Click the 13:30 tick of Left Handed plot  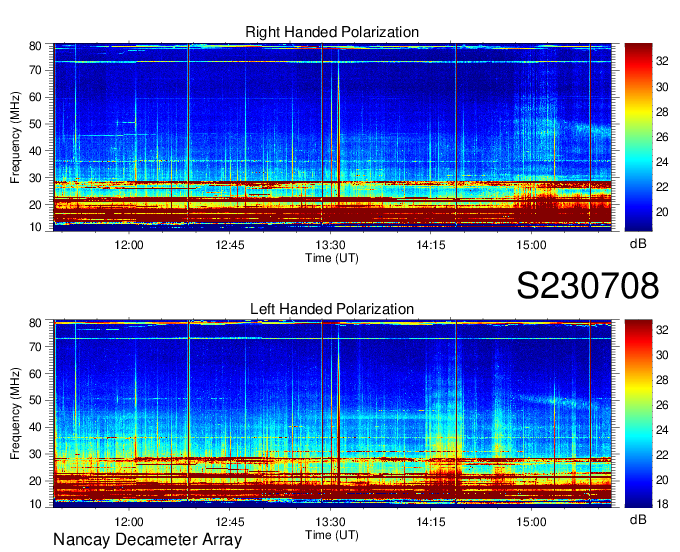click(x=330, y=522)
